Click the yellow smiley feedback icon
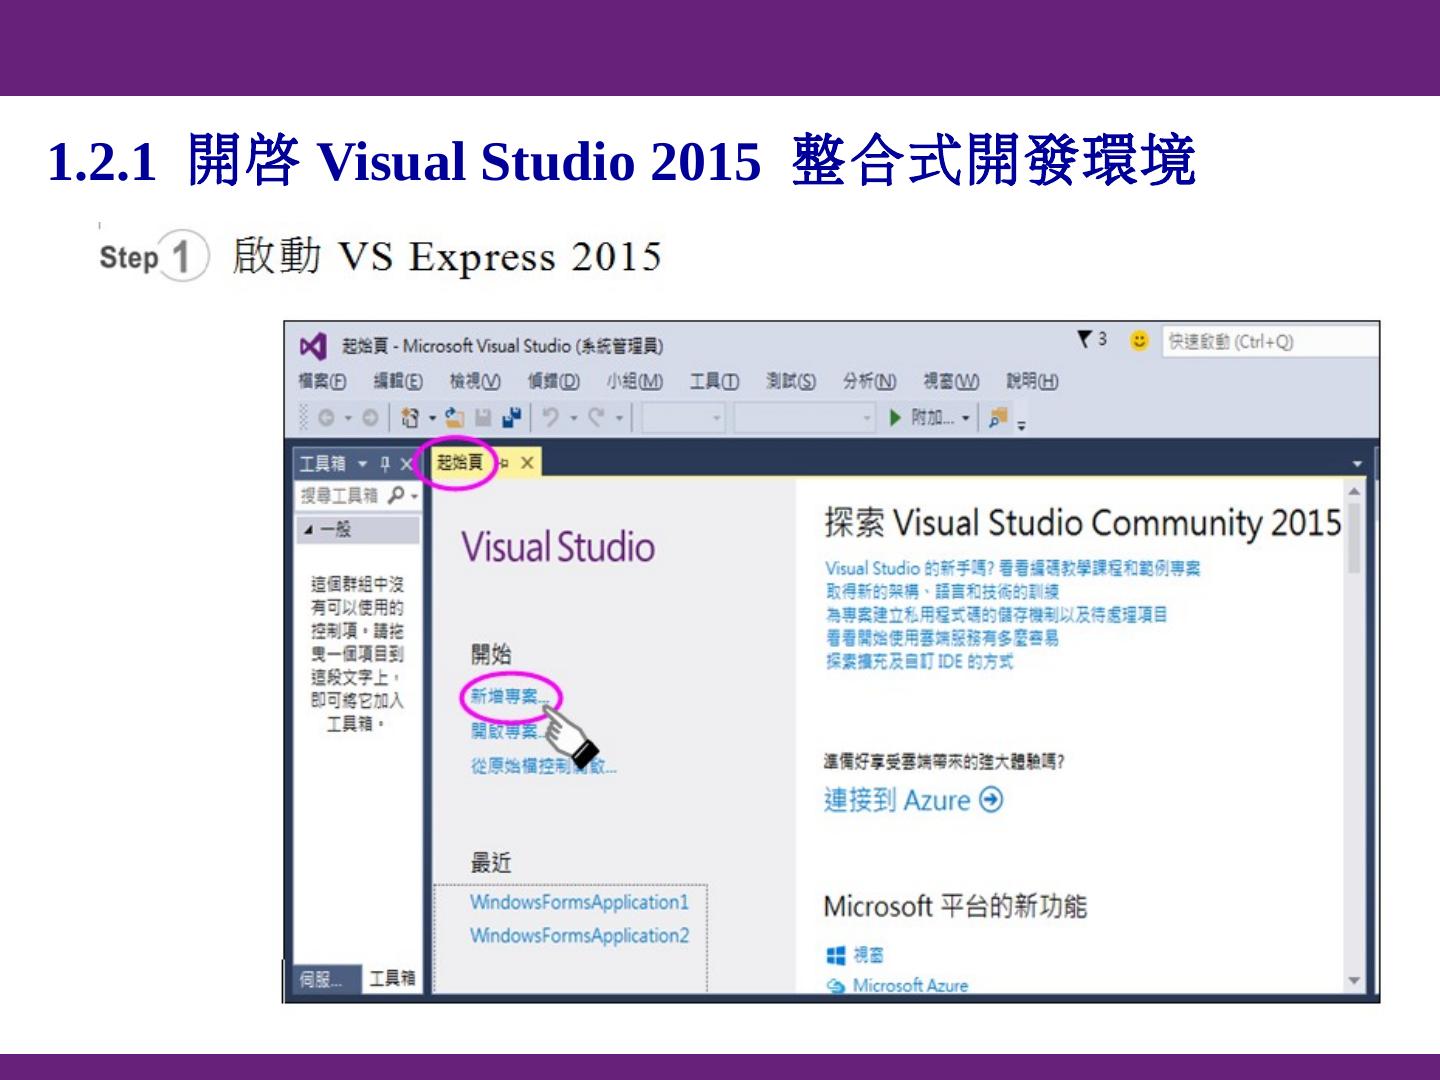 pyautogui.click(x=1139, y=341)
